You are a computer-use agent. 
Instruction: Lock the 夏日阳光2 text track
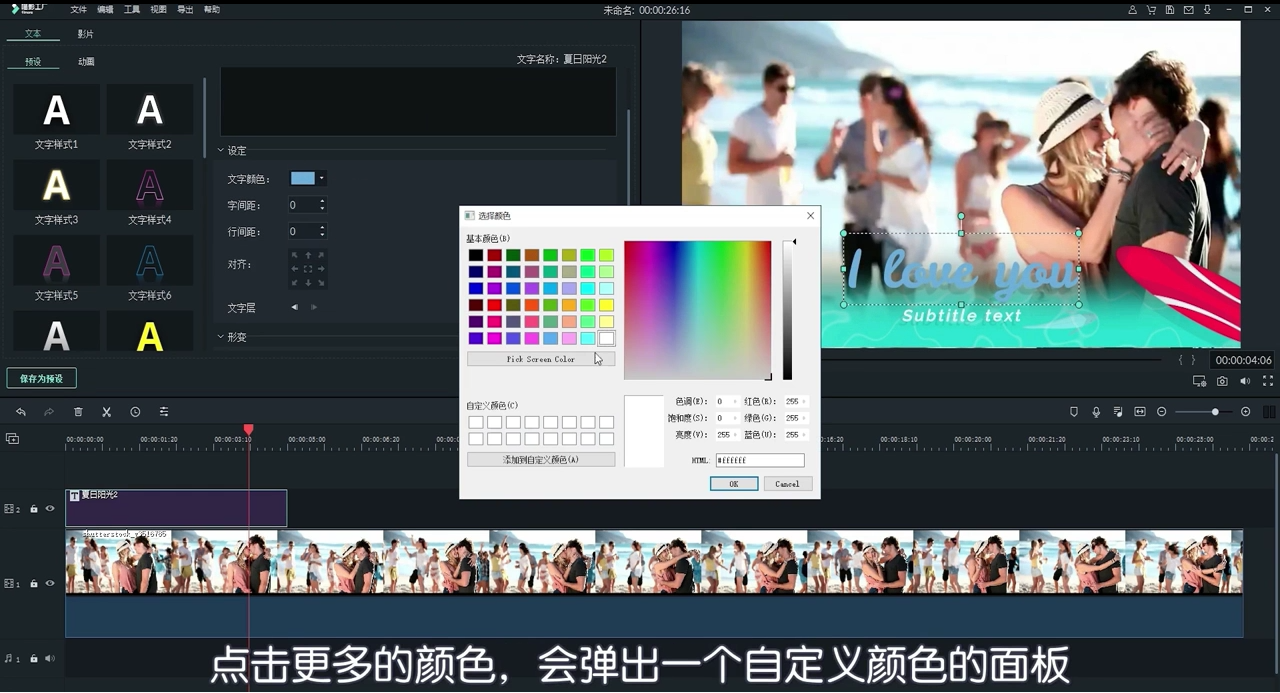[34, 508]
